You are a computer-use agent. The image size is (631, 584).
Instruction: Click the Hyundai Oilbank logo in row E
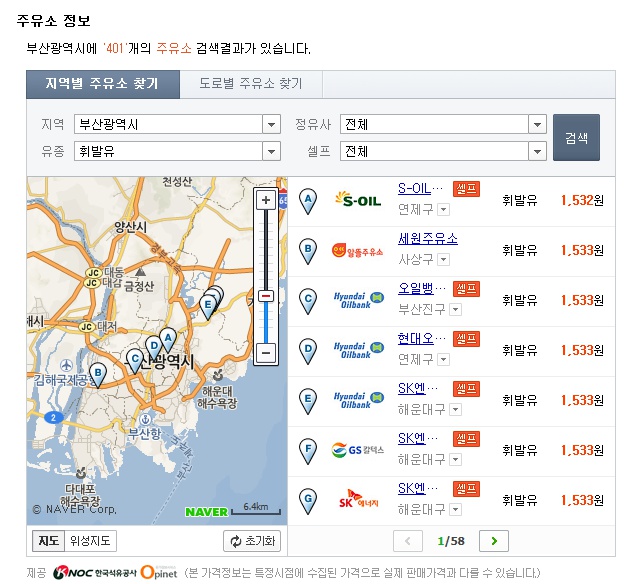coord(358,400)
